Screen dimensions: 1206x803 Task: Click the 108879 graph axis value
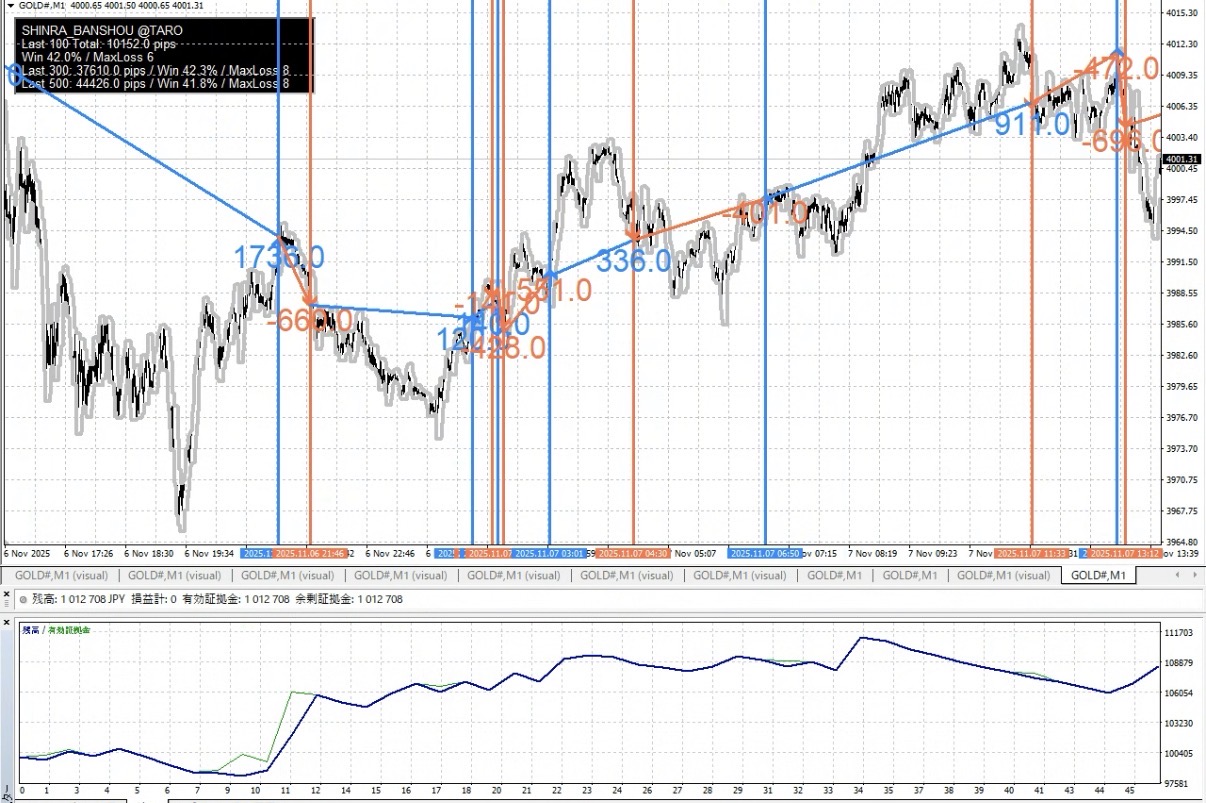pyautogui.click(x=1181, y=663)
